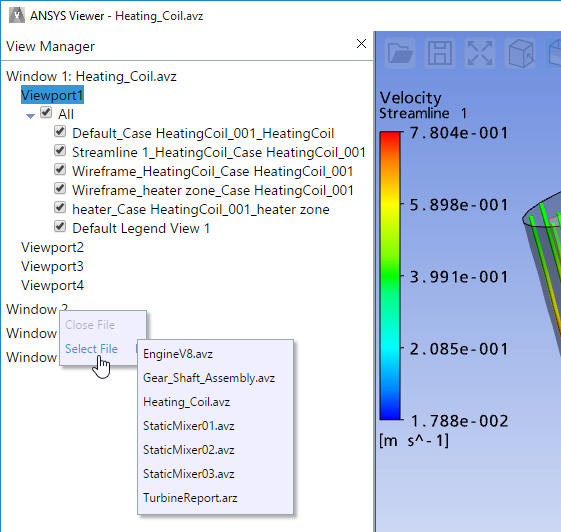Select Gear_Shaft_Assembly.avz from the list

coord(209,378)
